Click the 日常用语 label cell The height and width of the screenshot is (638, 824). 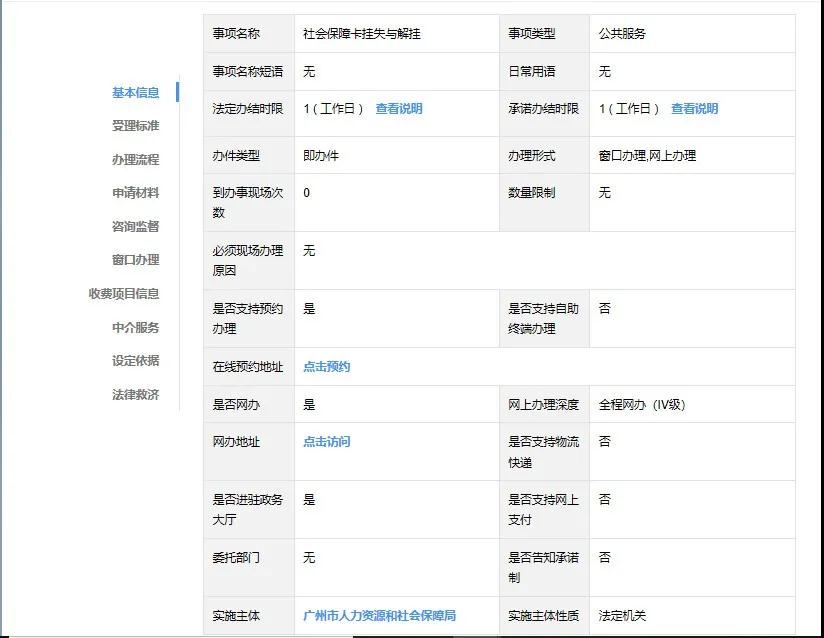[x=544, y=71]
